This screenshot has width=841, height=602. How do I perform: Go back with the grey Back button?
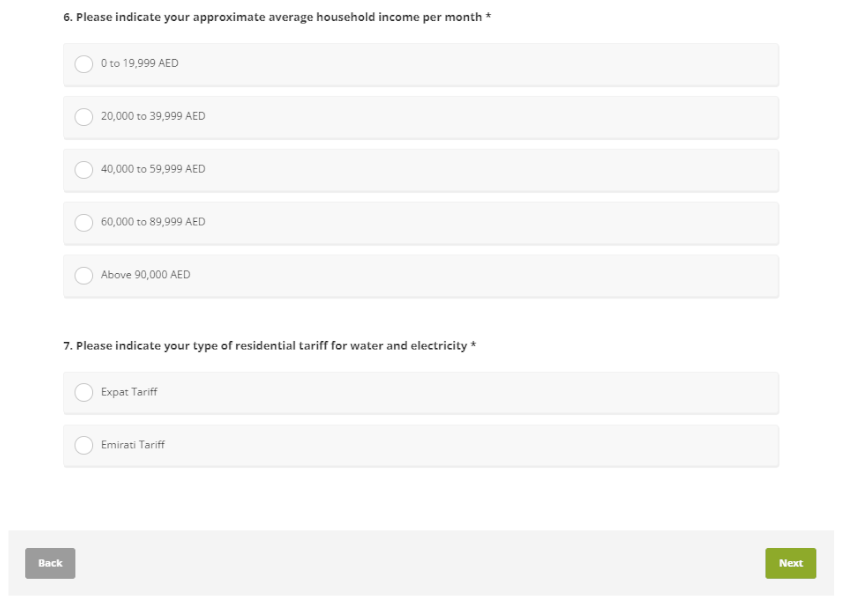[x=50, y=563]
